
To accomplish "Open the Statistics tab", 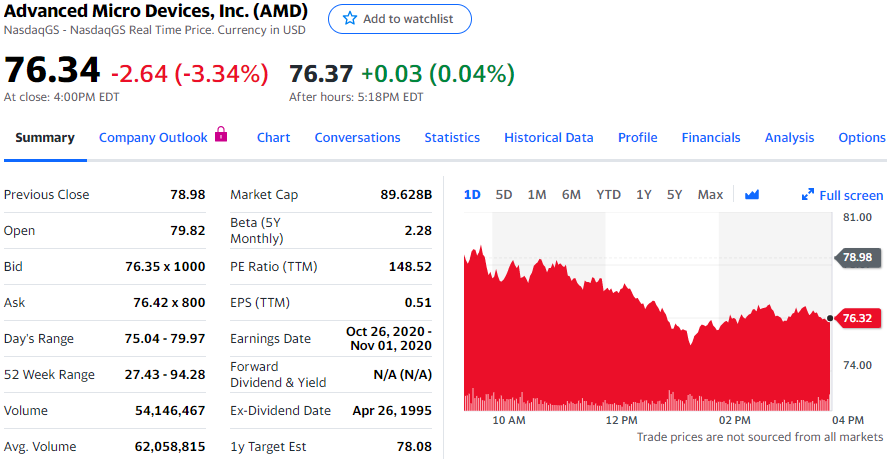I will 452,138.
